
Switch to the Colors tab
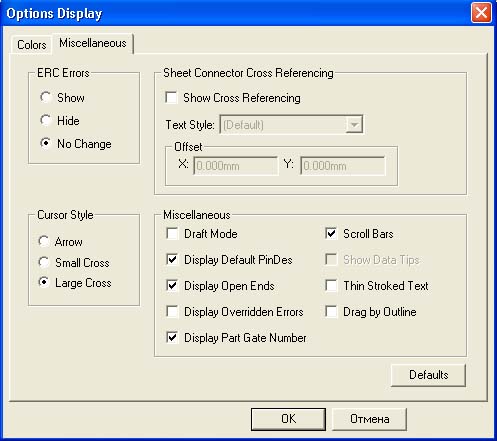(32, 45)
